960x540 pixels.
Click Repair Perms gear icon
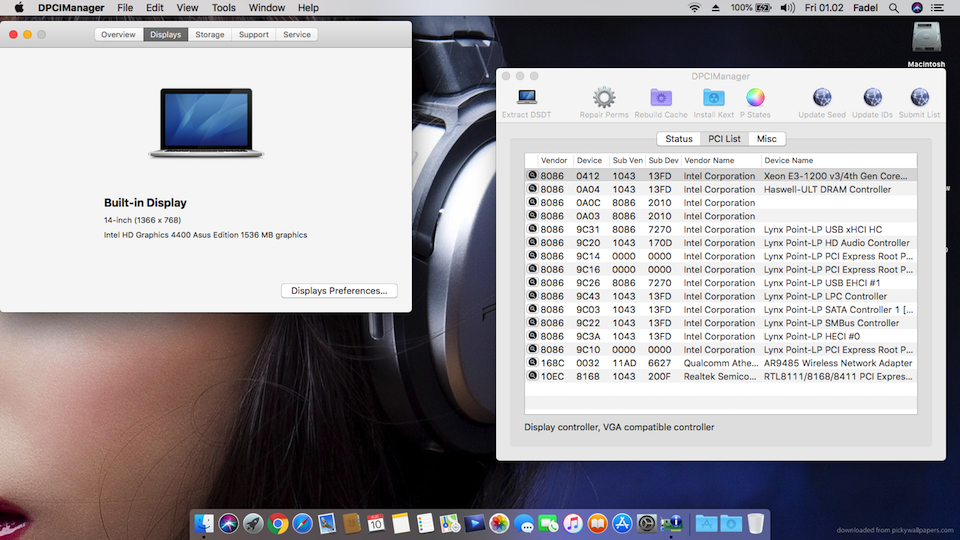tap(604, 97)
